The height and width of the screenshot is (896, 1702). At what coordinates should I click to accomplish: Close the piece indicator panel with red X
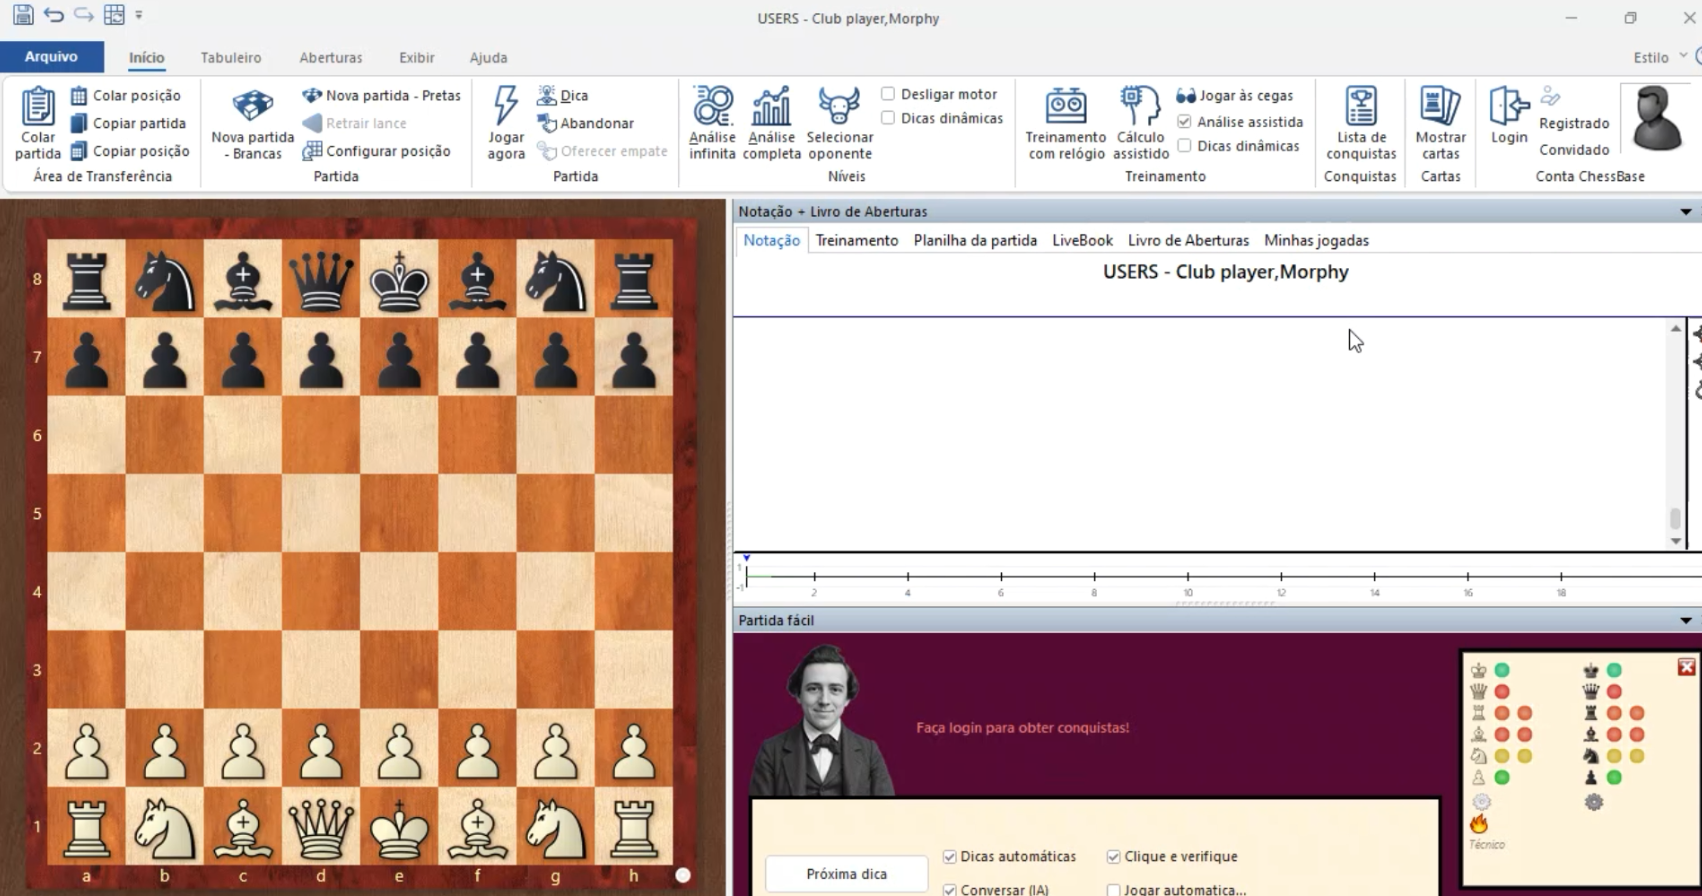[1686, 667]
